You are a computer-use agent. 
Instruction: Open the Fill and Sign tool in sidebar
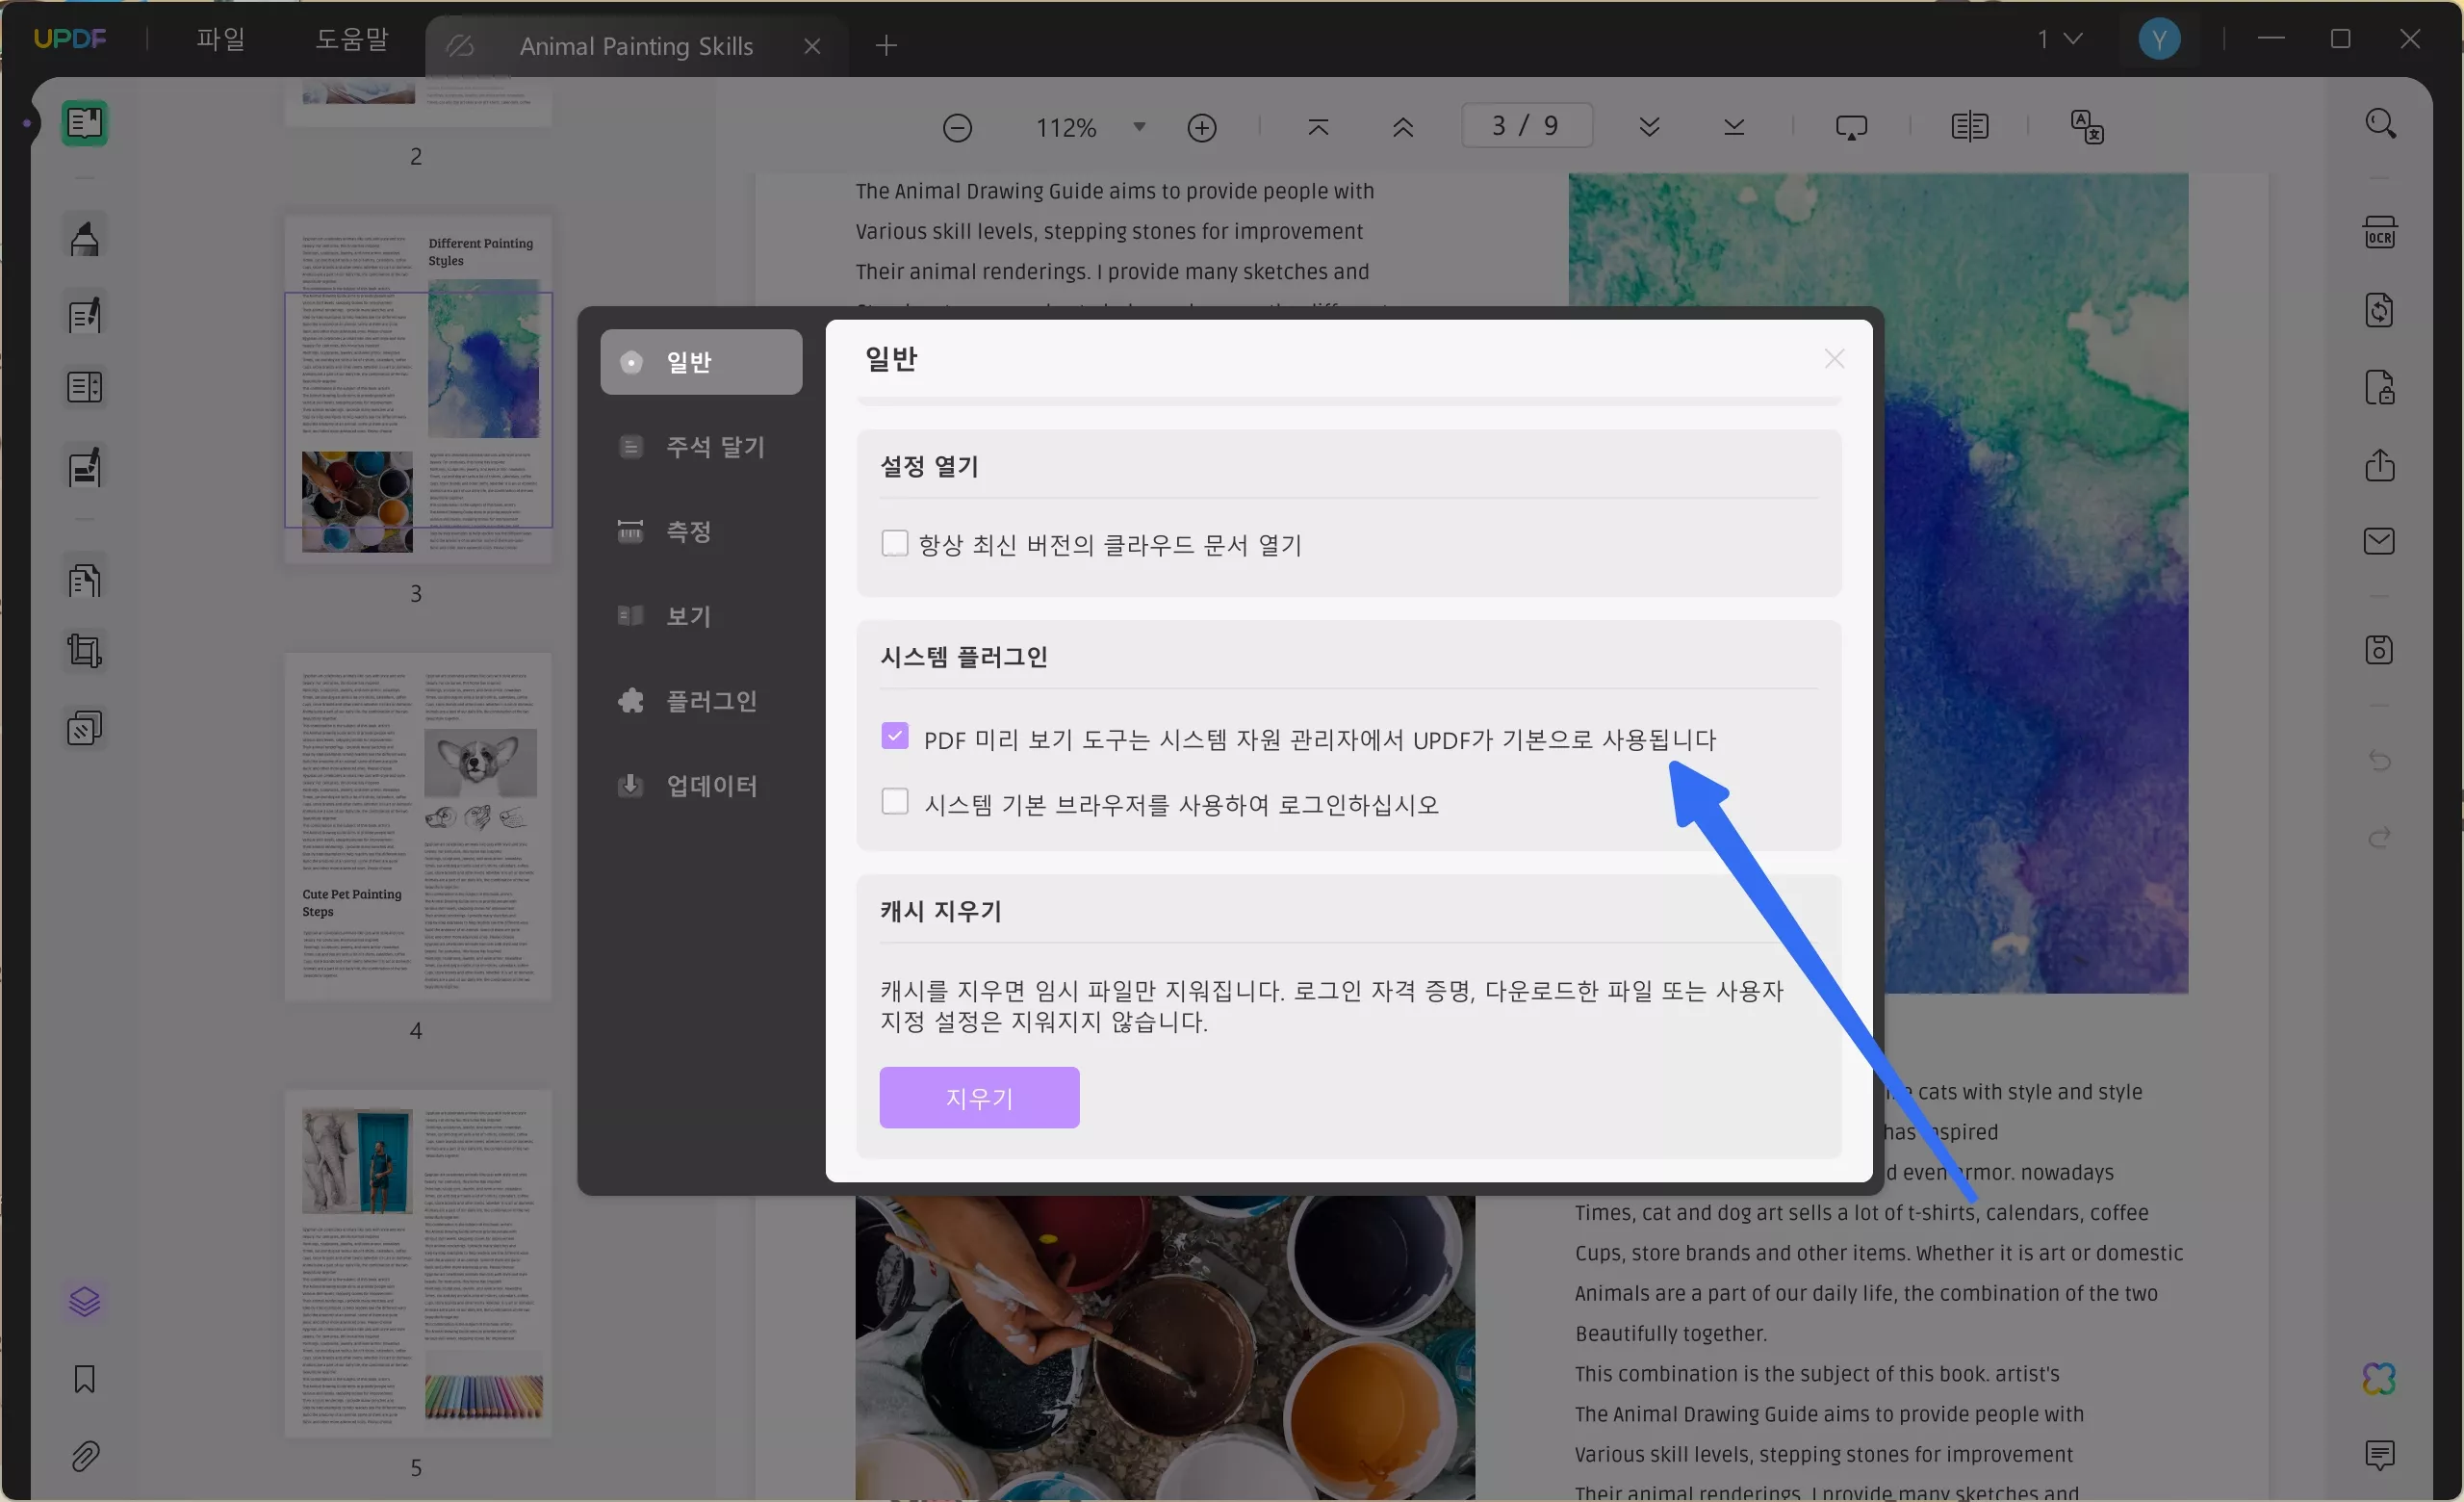[85, 467]
